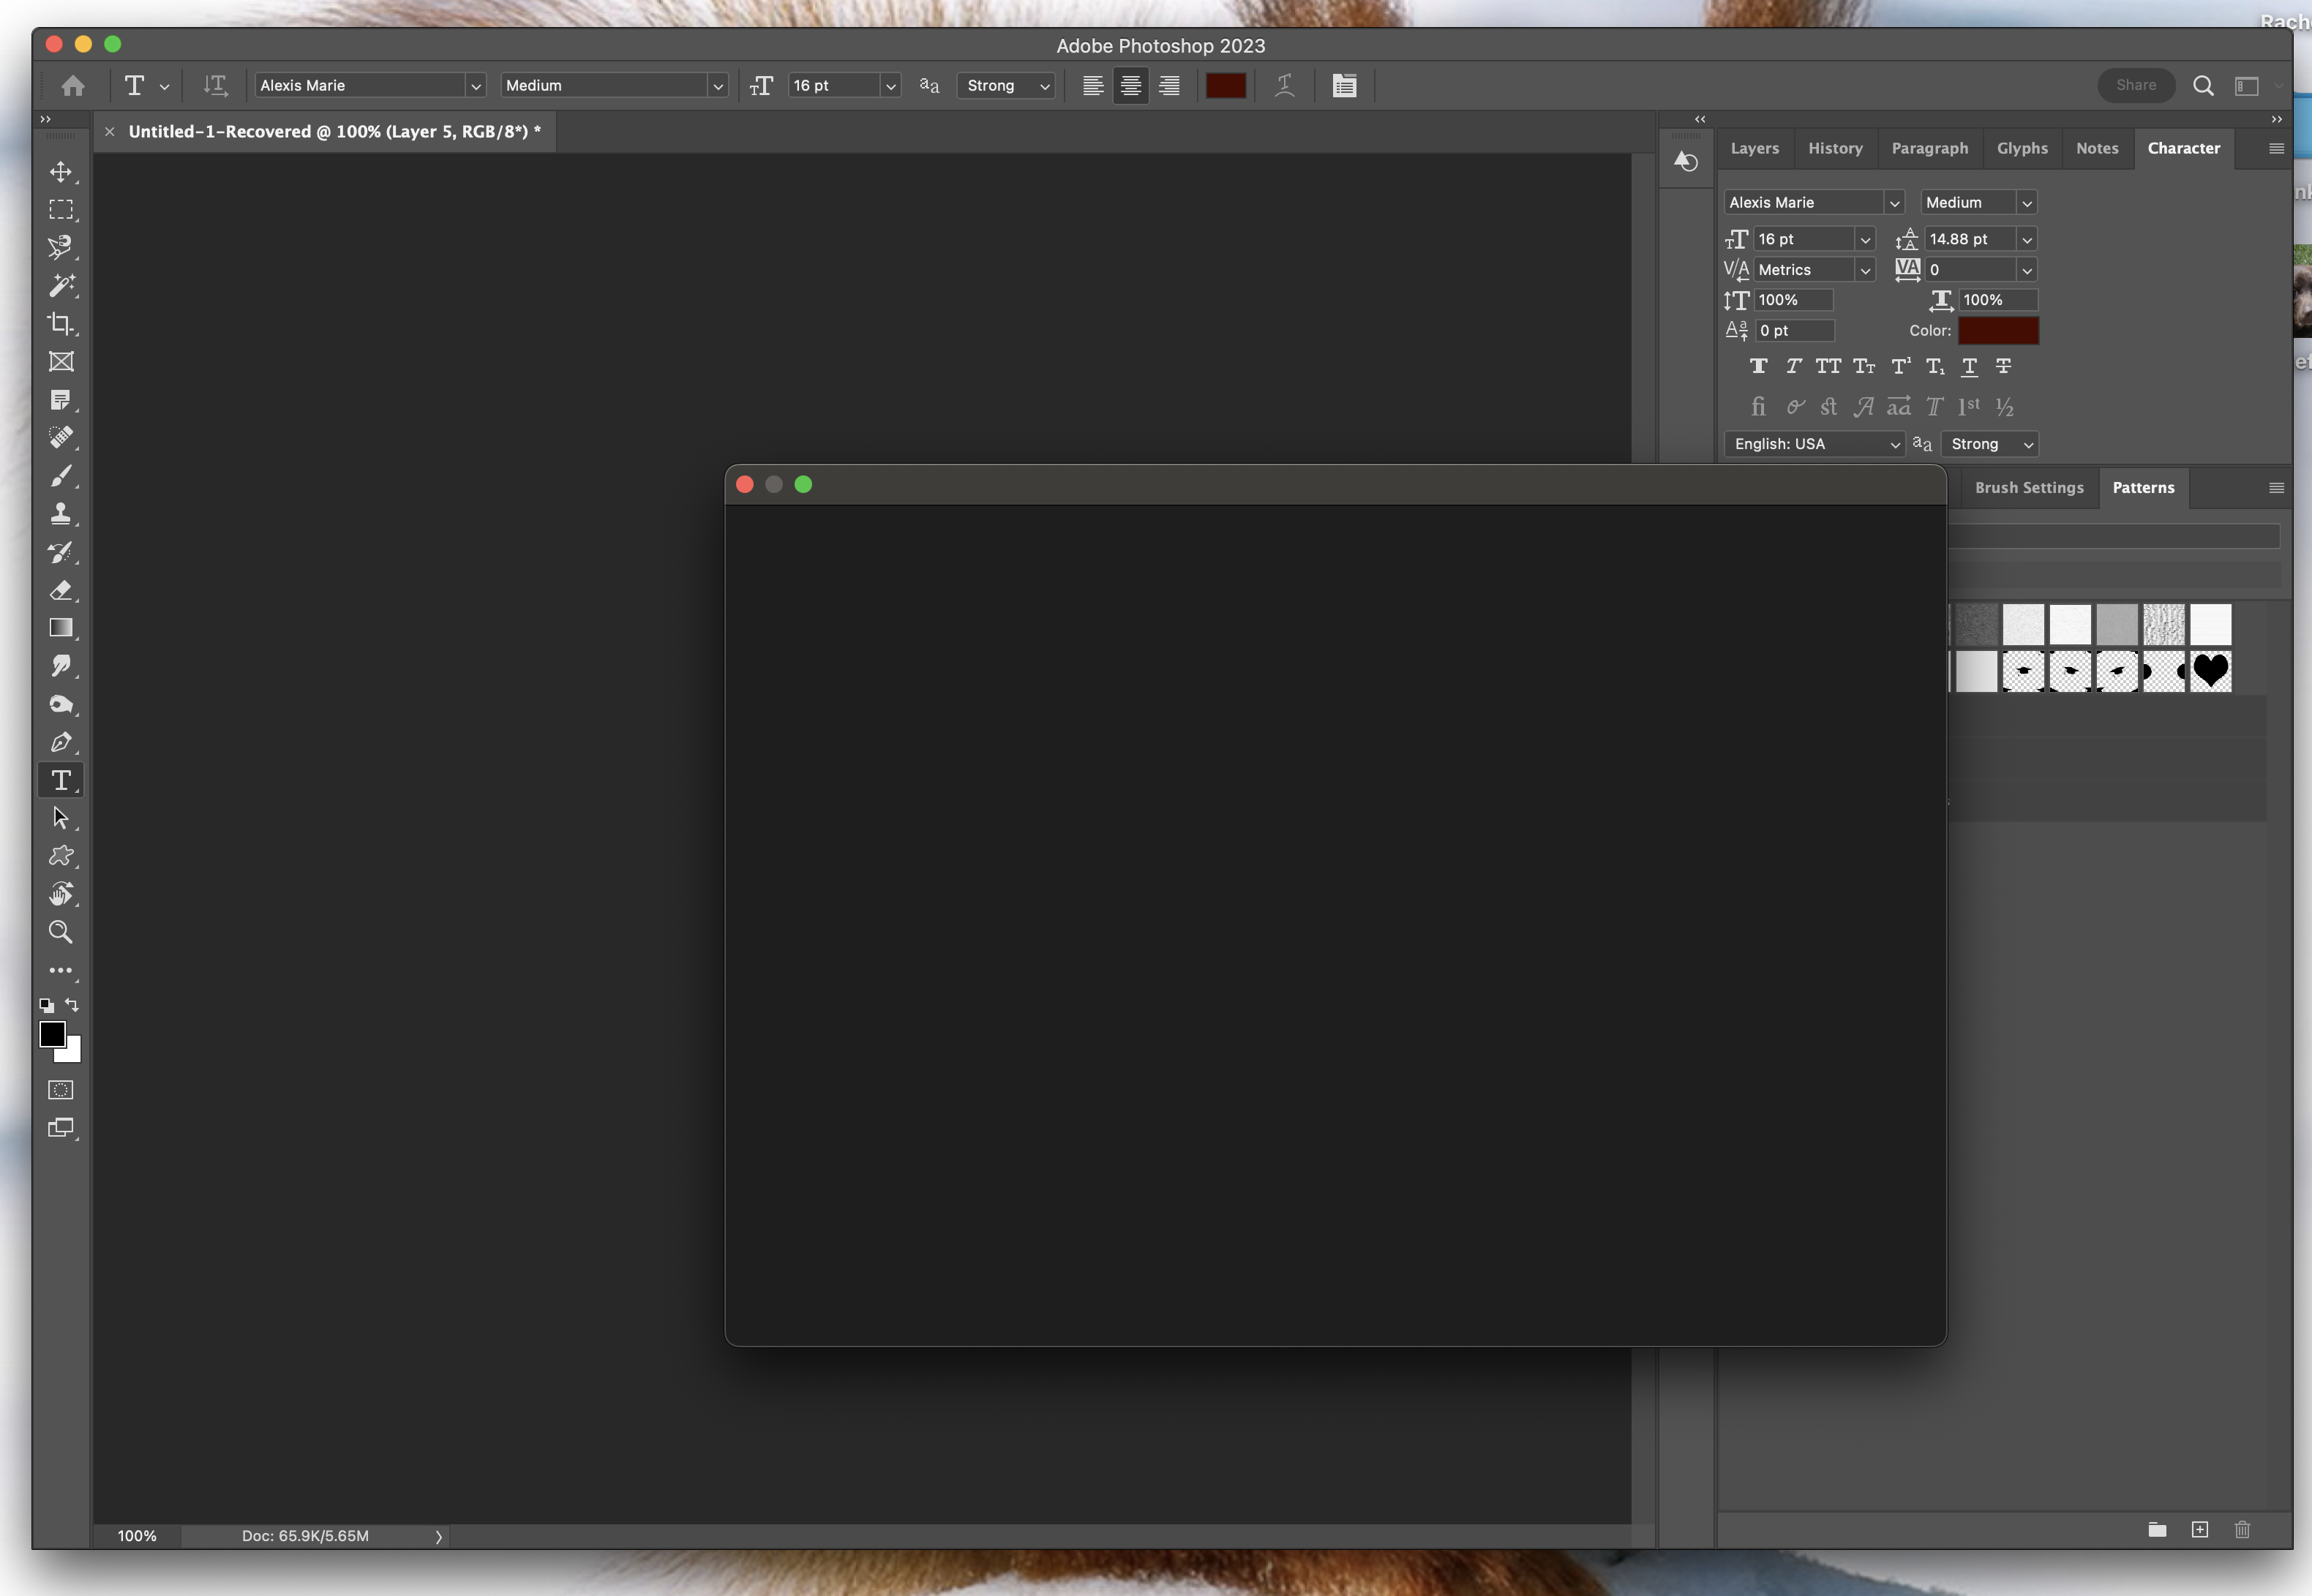This screenshot has height=1596, width=2312.
Task: Select the Horizontal Type tool
Action: coord(61,780)
